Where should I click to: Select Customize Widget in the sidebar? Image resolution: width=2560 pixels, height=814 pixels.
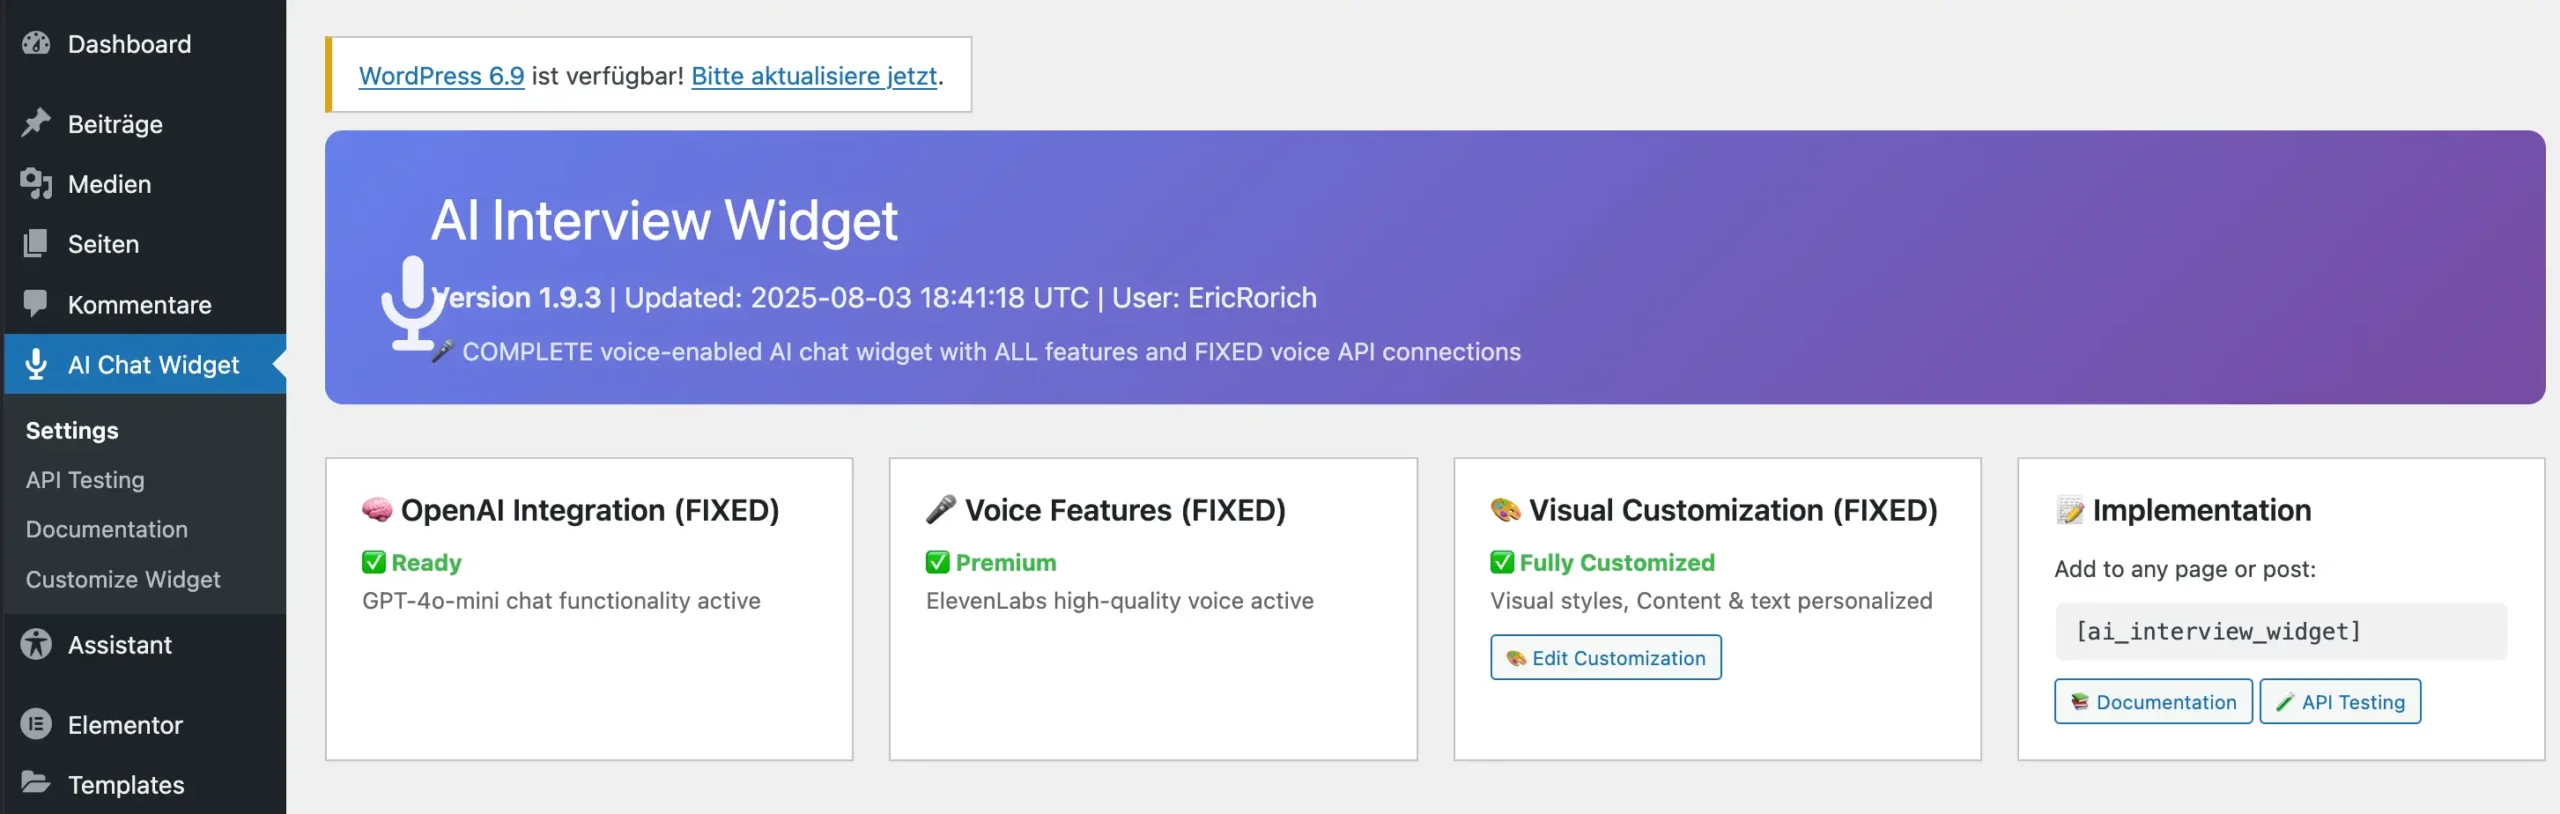pyautogui.click(x=123, y=580)
